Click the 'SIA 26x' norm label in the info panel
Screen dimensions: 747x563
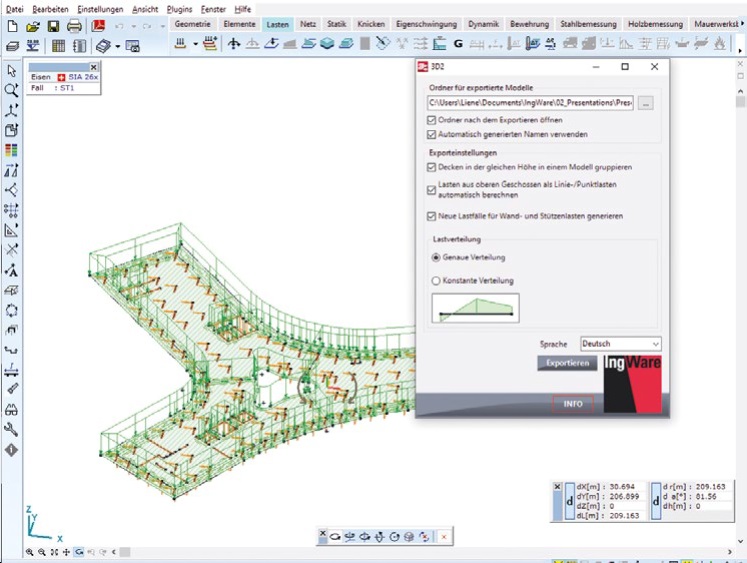click(83, 77)
